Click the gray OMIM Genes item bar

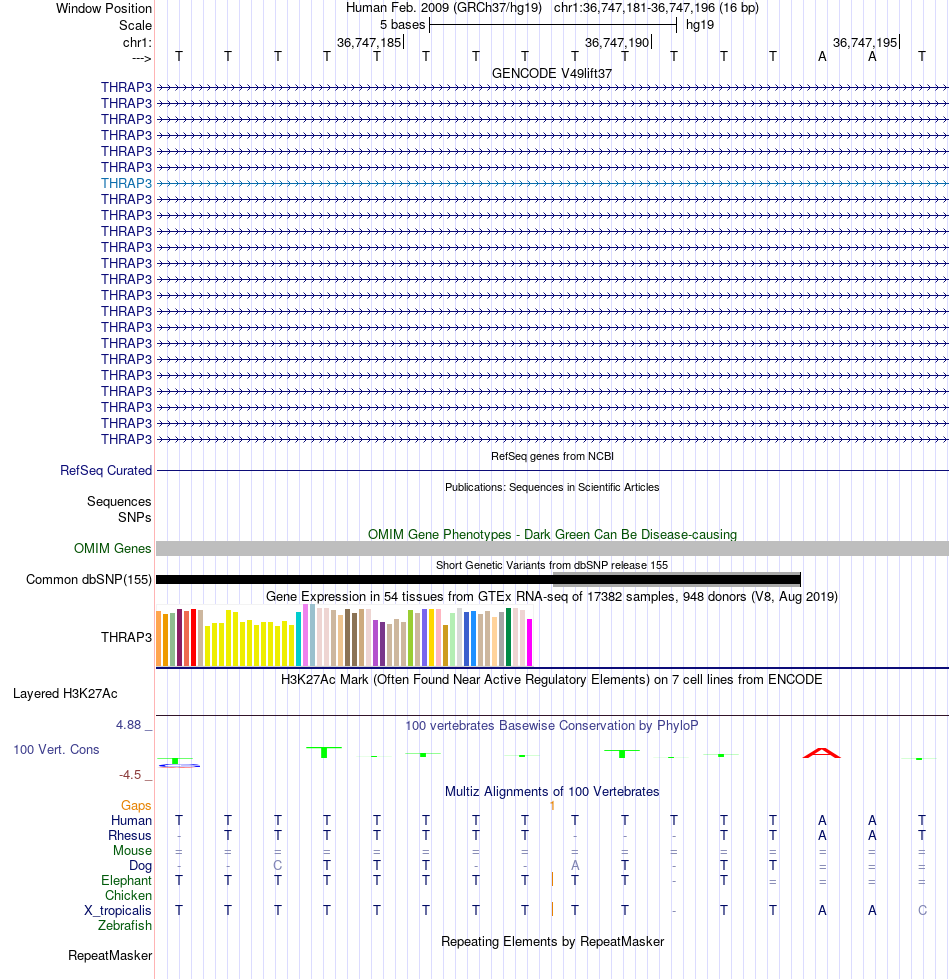[552, 549]
